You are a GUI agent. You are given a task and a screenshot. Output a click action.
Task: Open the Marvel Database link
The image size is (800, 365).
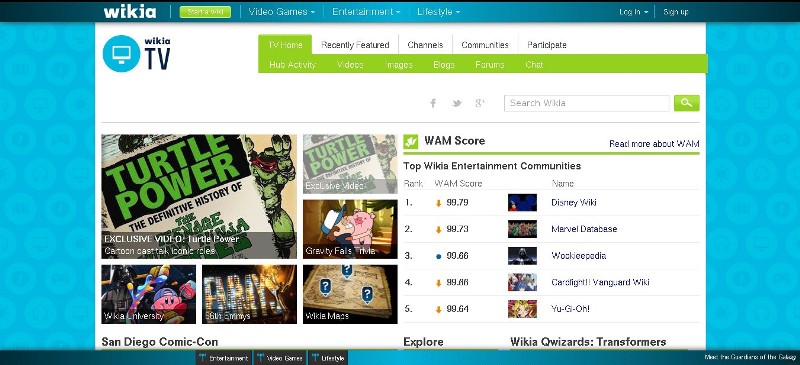[584, 229]
